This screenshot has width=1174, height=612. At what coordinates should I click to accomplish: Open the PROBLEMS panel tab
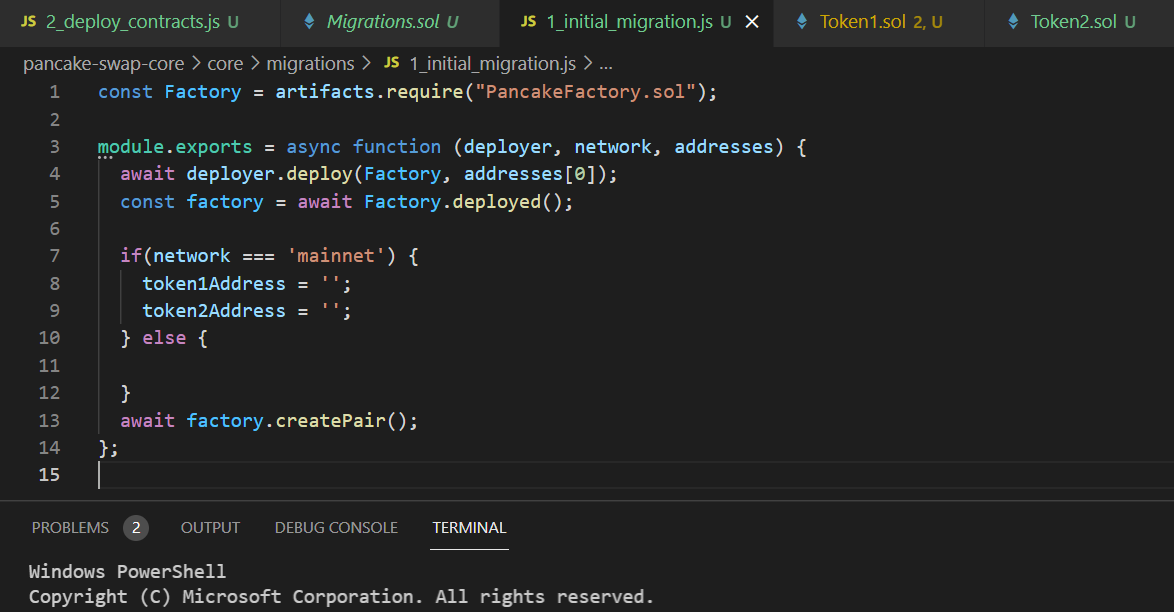(x=70, y=528)
